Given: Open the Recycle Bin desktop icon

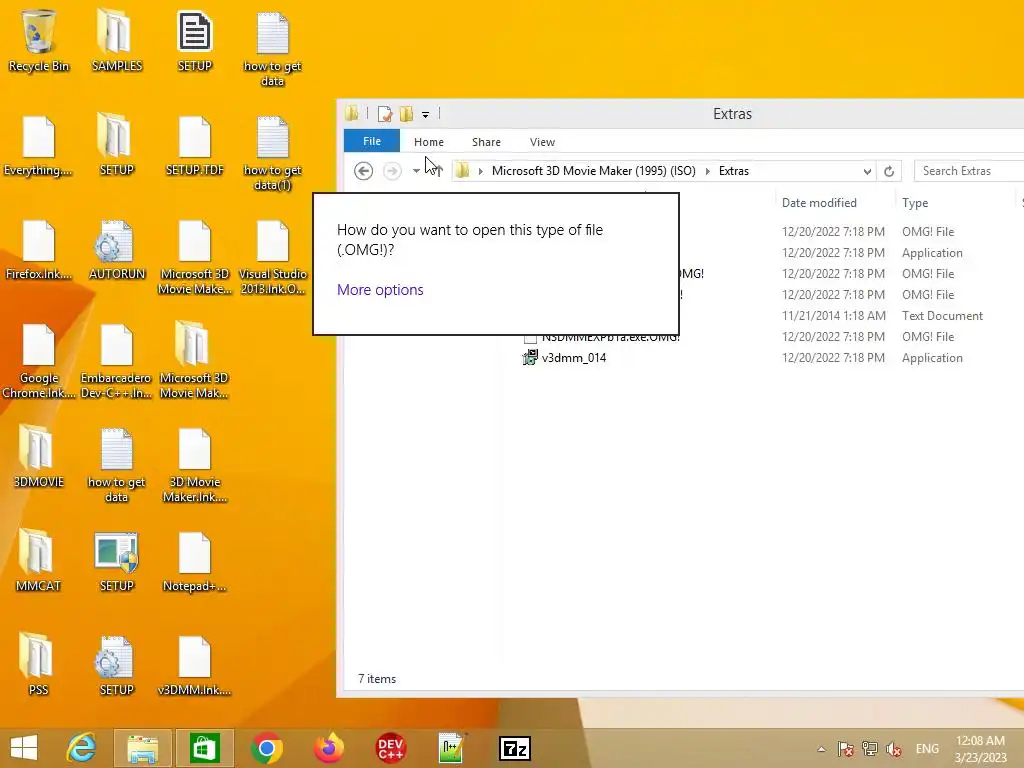Looking at the screenshot, I should tap(39, 40).
